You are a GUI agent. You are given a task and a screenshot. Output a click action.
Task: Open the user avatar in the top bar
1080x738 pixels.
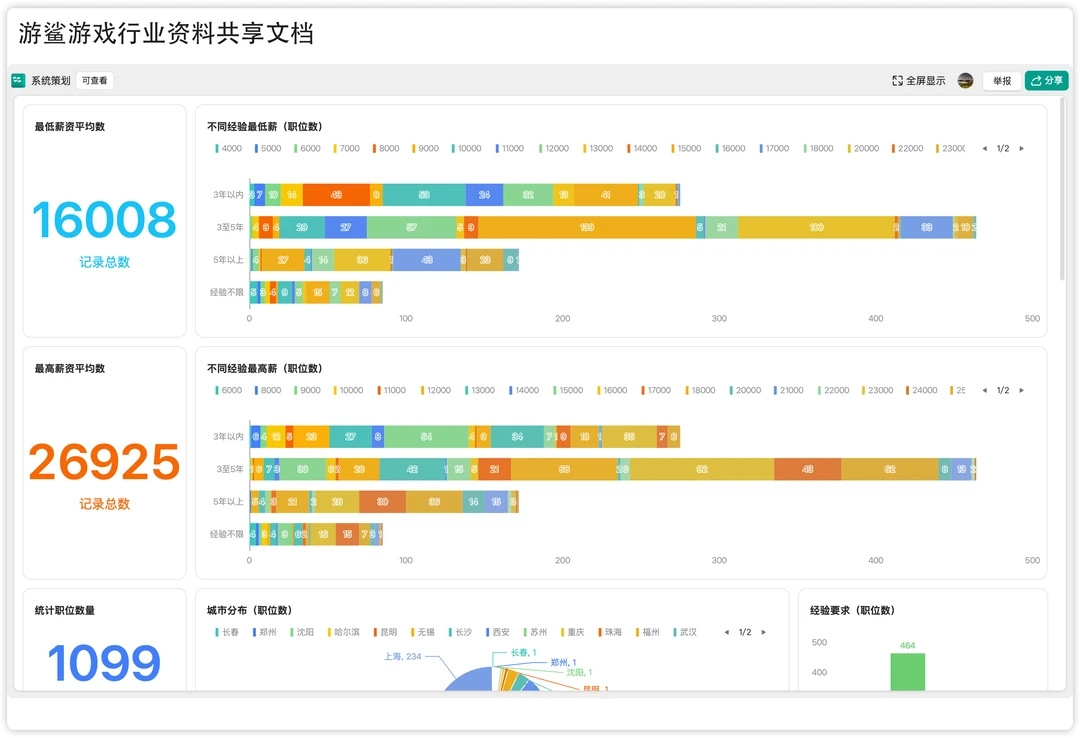[x=965, y=81]
